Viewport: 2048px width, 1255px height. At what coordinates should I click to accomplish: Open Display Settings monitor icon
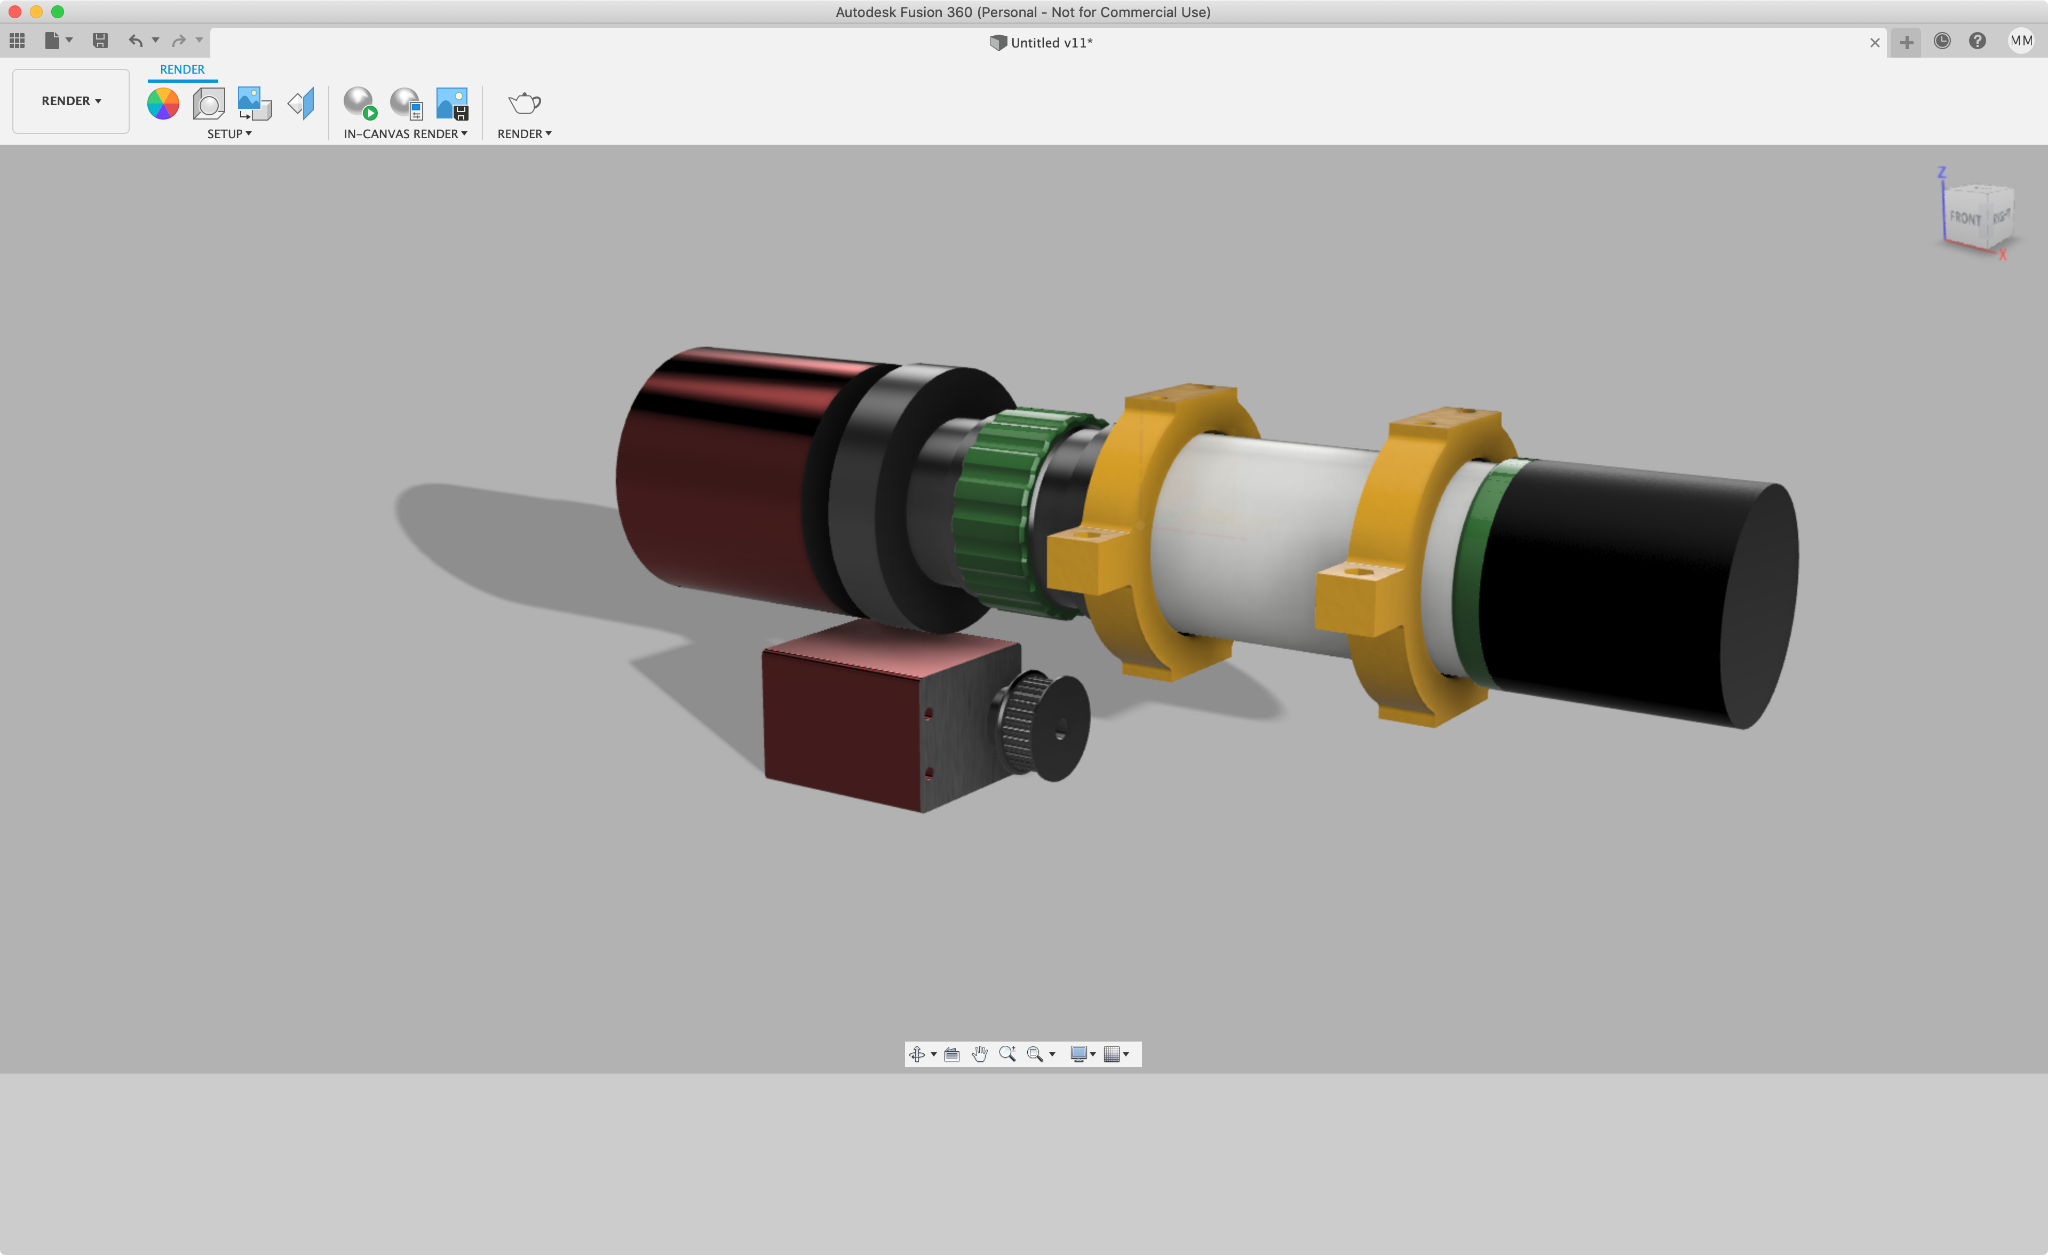[x=1078, y=1054]
